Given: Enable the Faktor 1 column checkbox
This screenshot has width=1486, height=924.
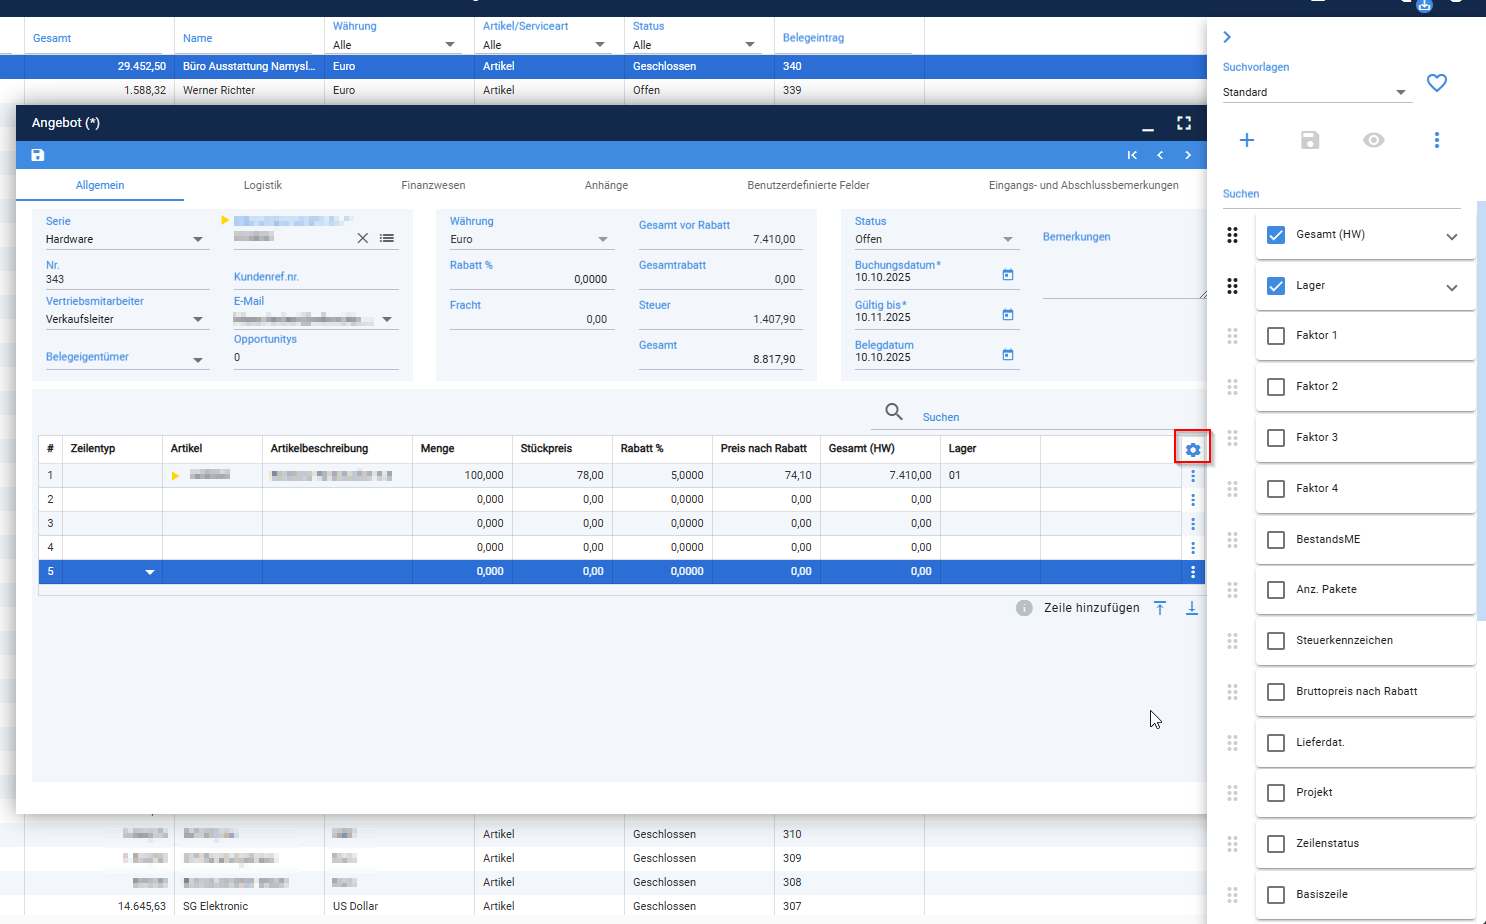Looking at the screenshot, I should point(1276,336).
